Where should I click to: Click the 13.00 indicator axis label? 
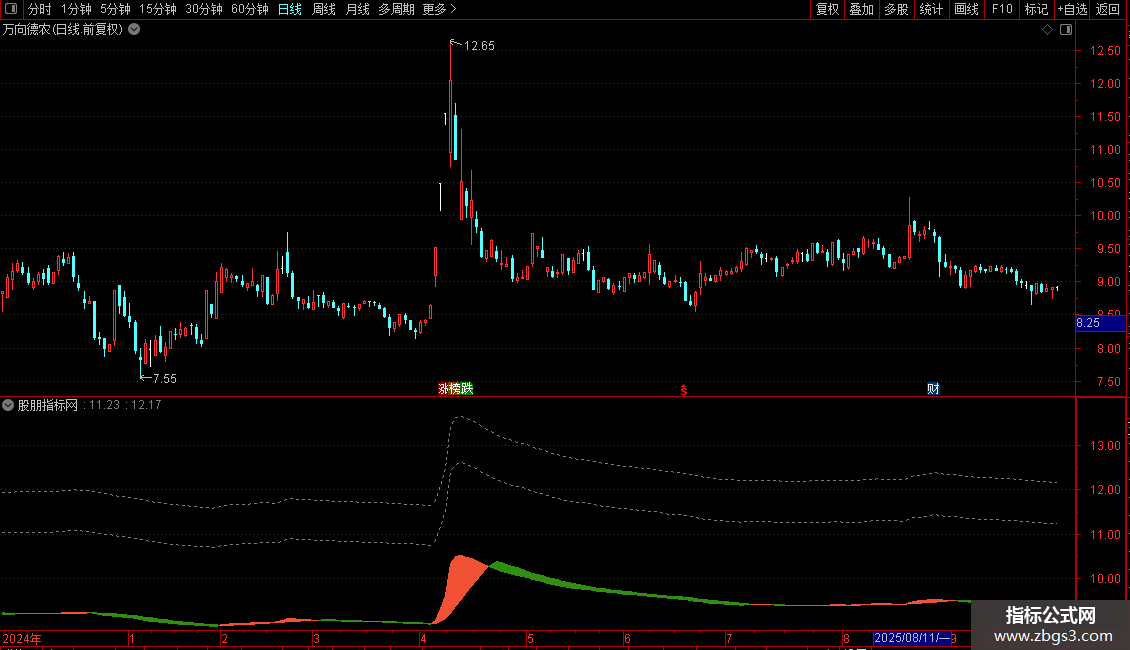click(1105, 446)
